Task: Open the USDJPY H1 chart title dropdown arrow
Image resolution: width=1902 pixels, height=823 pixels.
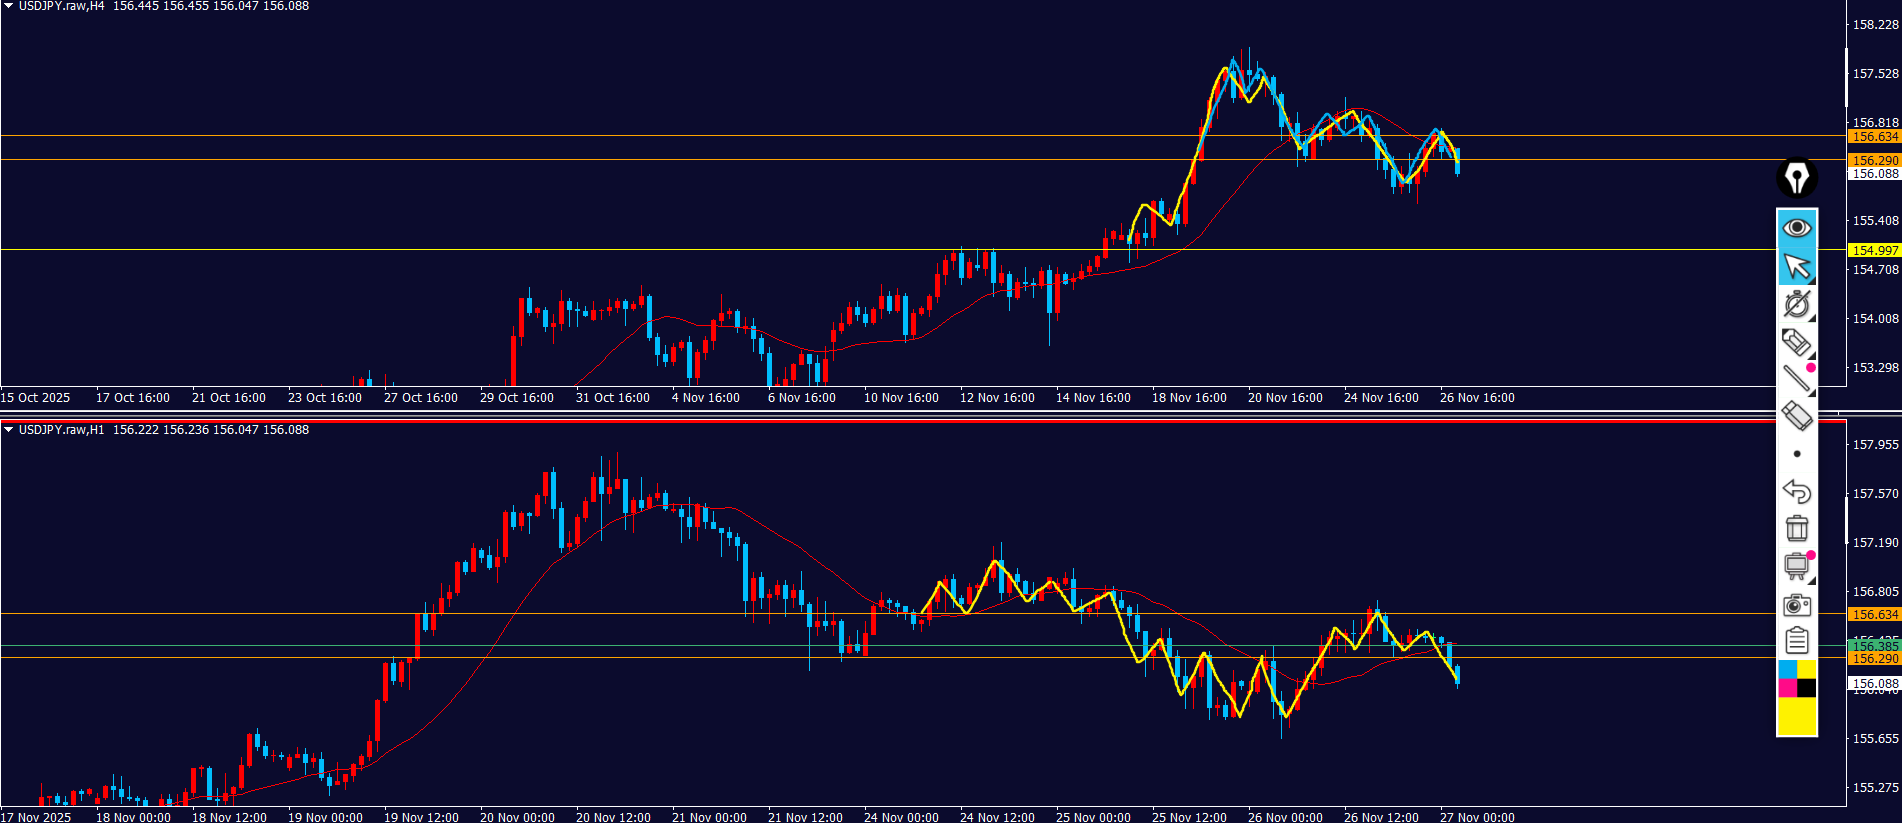Action: [x=8, y=430]
